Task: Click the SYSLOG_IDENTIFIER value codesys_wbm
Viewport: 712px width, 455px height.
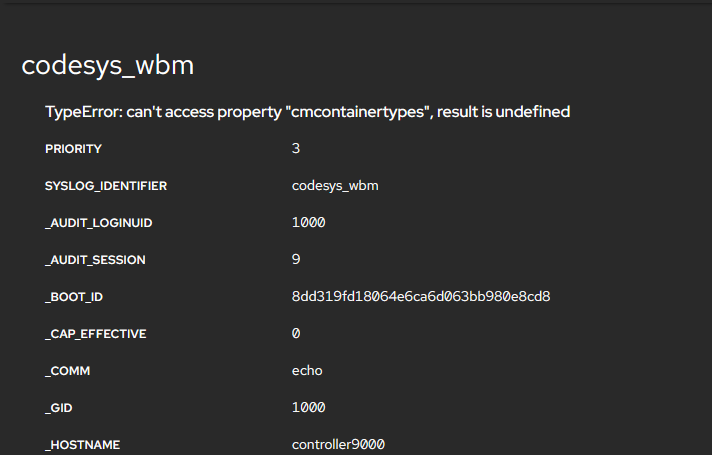Action: 335,186
